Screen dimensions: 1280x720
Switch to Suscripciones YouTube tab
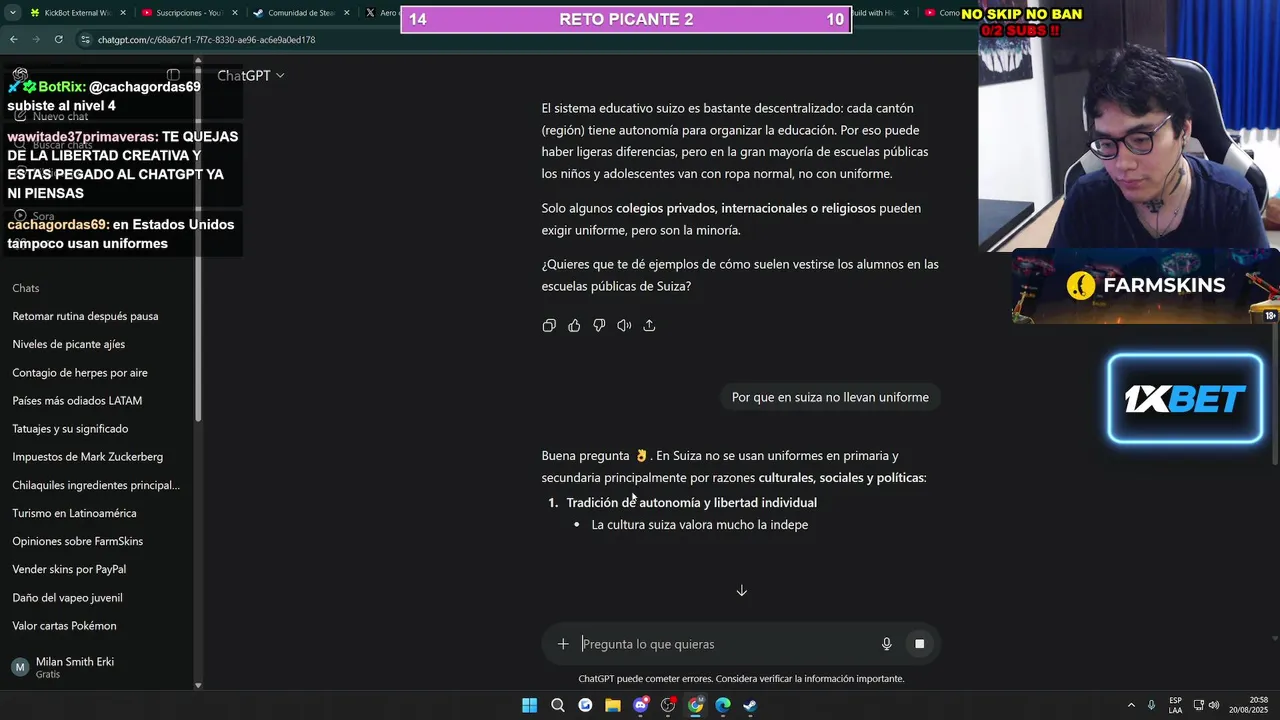189,13
